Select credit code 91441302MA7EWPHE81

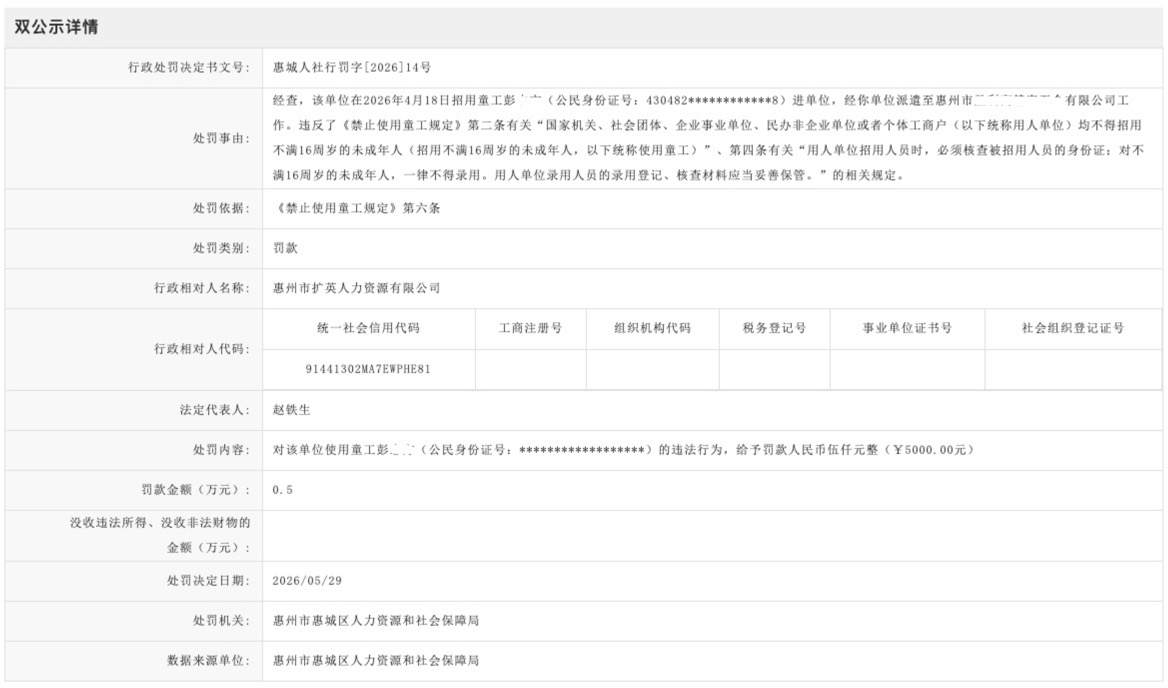click(x=368, y=369)
